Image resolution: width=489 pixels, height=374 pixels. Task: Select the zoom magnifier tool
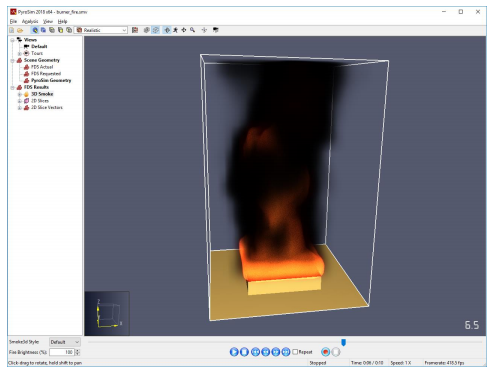pos(193,30)
